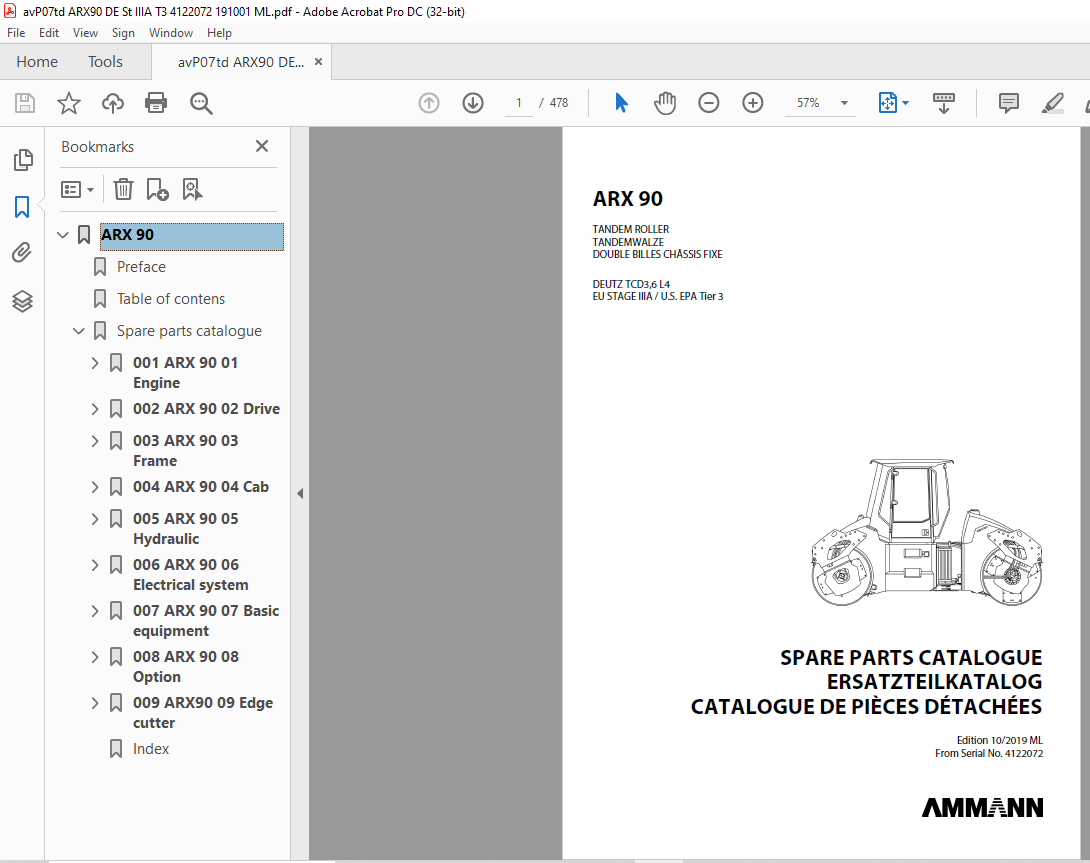Jump to 006 Electrical system bookmark

pyautogui.click(x=190, y=574)
